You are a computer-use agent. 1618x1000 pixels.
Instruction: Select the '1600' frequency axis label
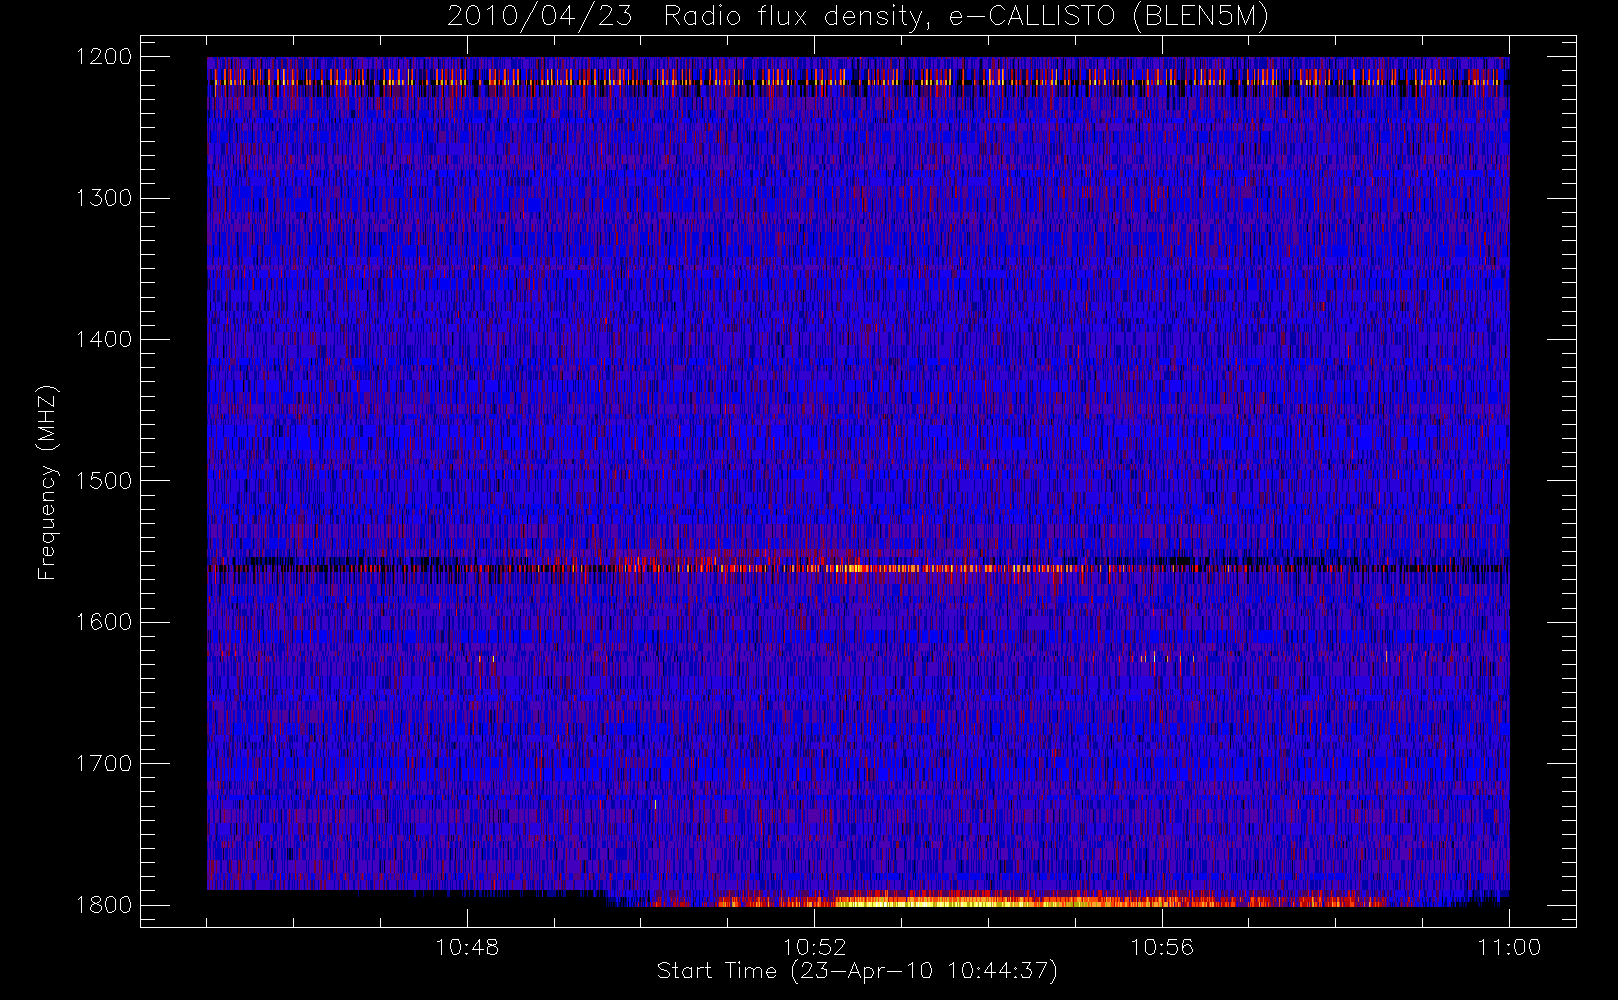point(104,622)
